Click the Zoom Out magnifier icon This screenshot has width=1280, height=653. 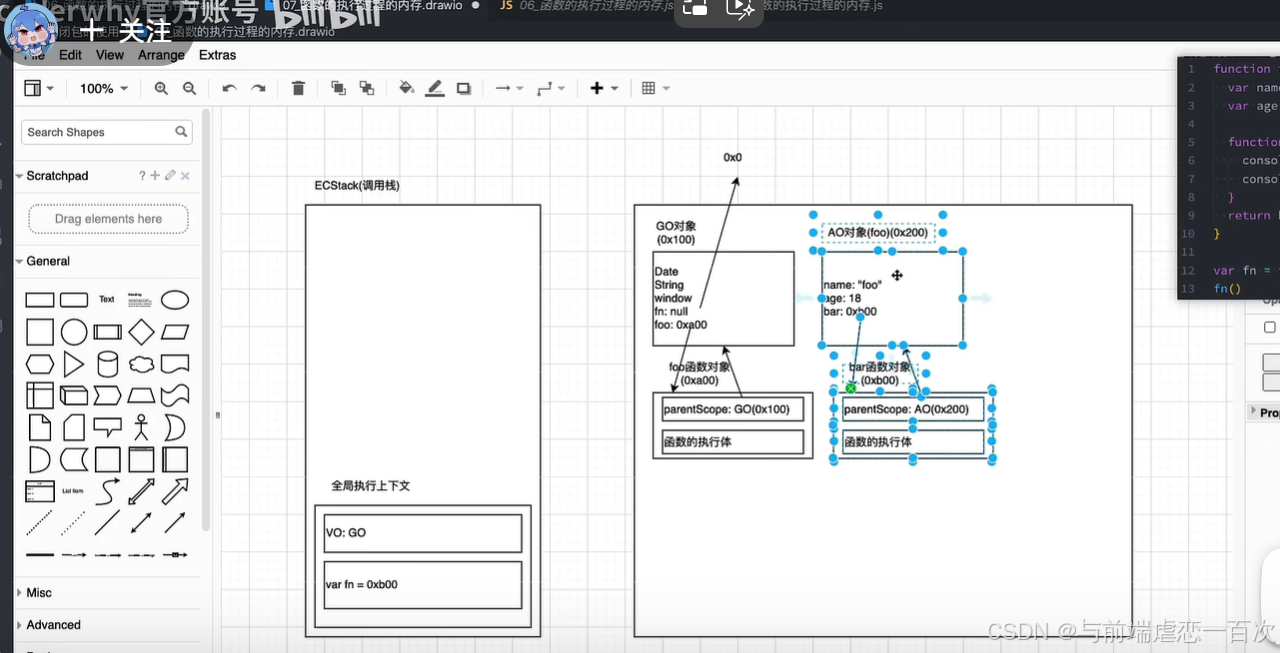(189, 88)
